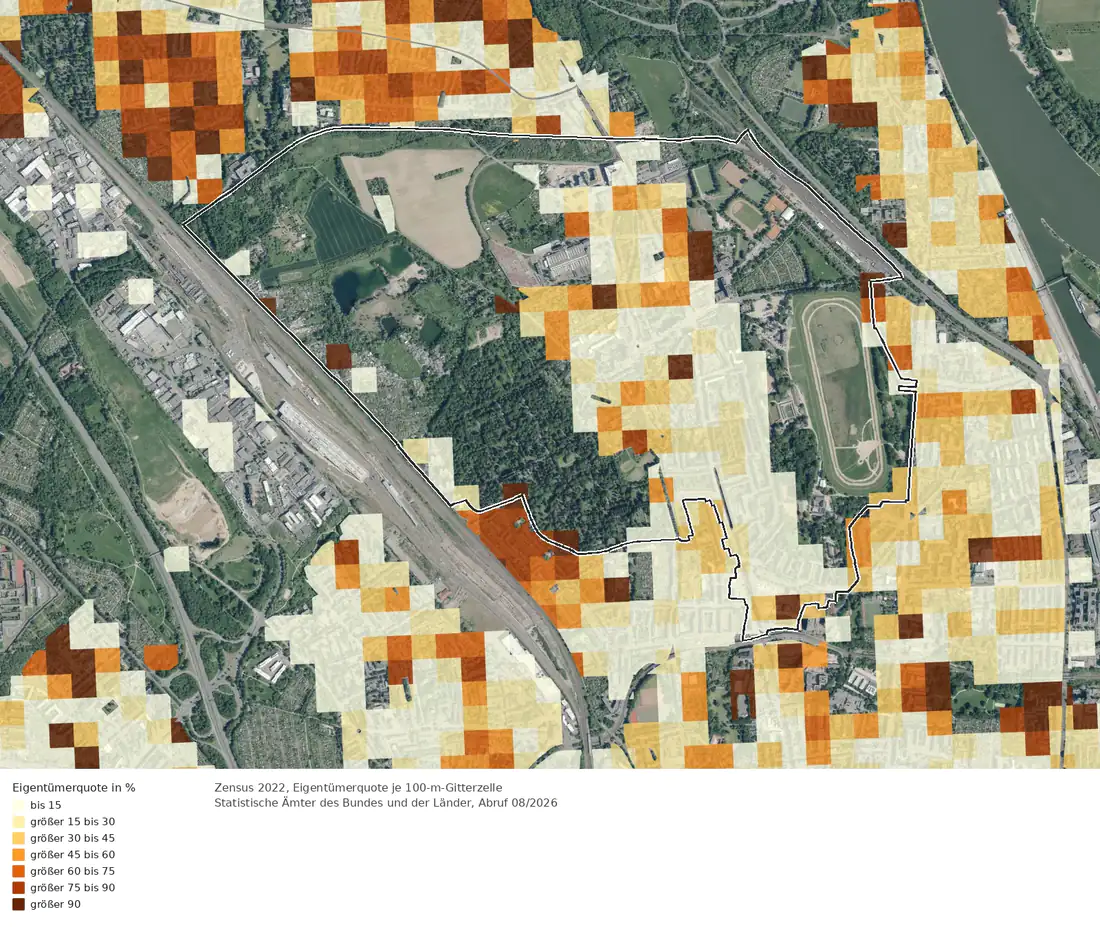Click the 'größer 15 bis 30' legend swatch
The image size is (1100, 927).
point(18,822)
